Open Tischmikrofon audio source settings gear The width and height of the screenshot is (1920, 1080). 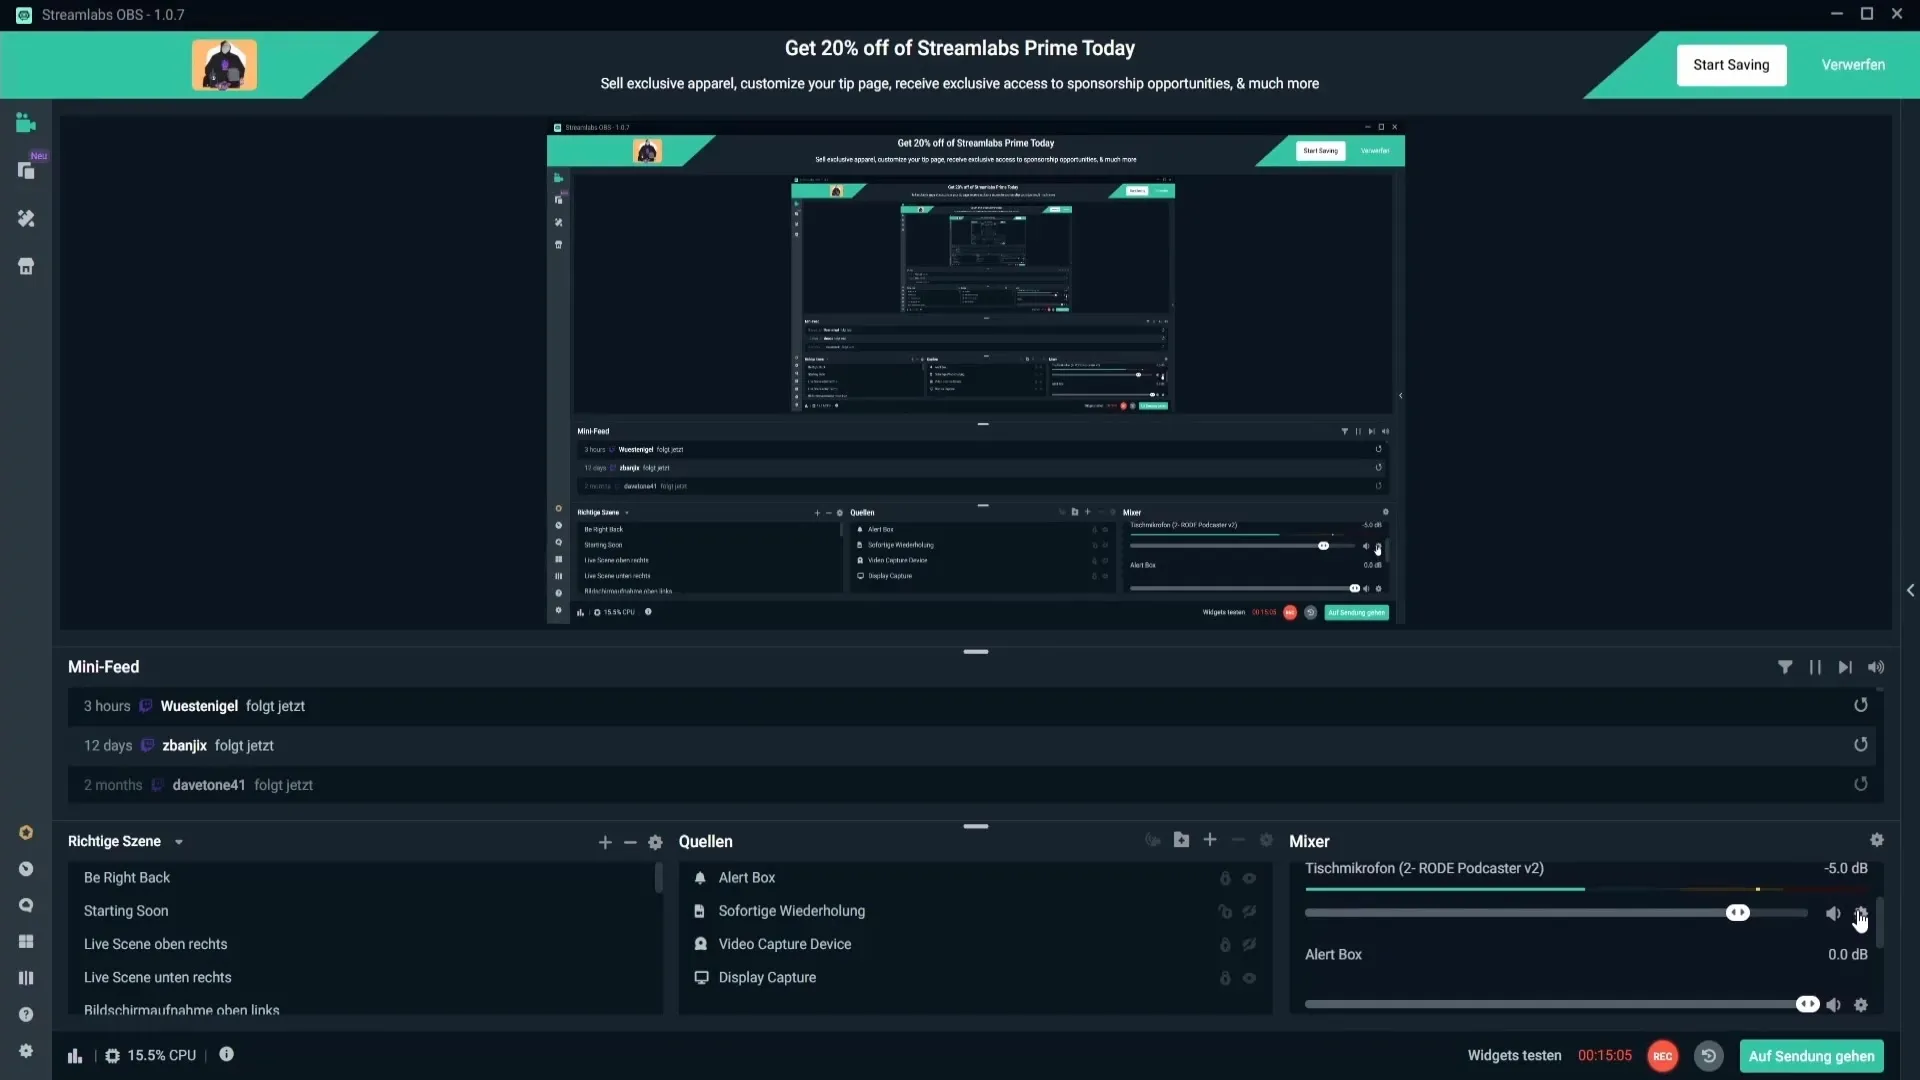pos(1861,913)
